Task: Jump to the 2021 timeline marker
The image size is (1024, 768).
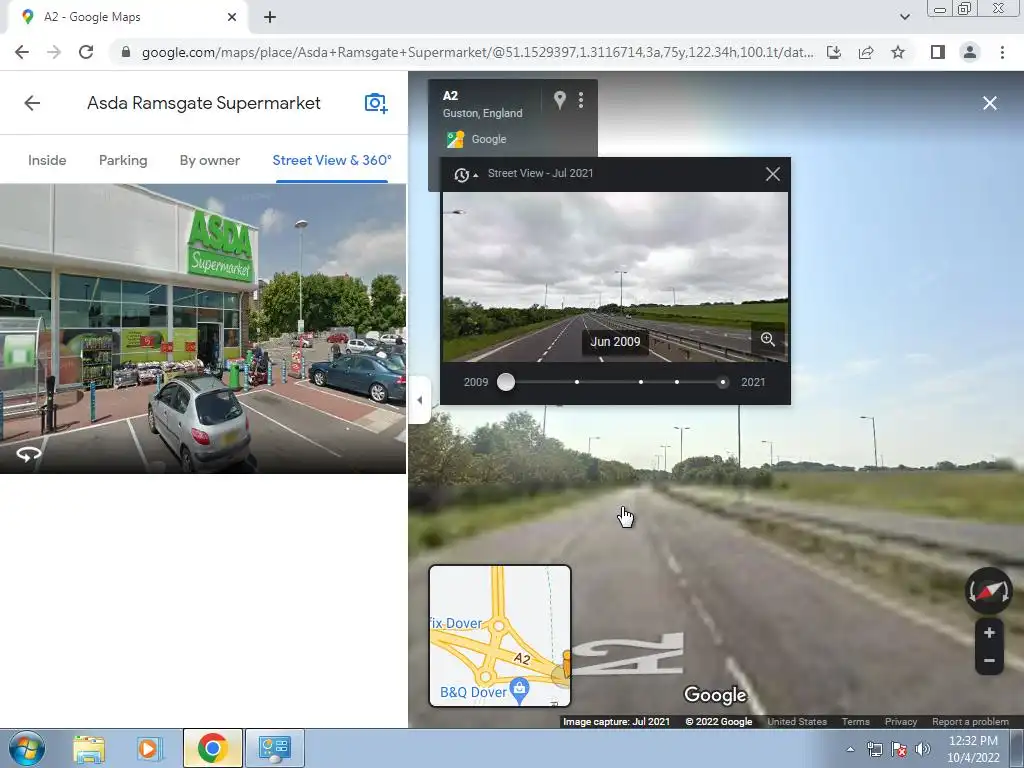Action: point(722,382)
